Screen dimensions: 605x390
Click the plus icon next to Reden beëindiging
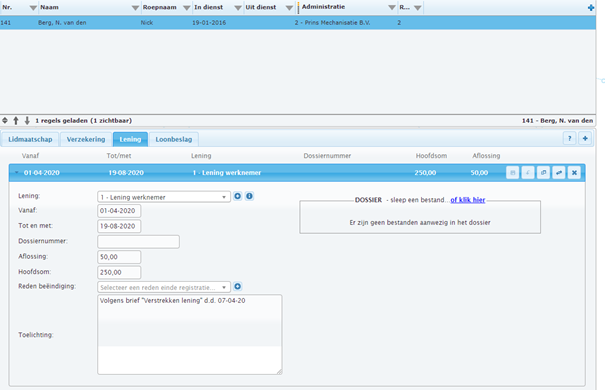tap(238, 286)
